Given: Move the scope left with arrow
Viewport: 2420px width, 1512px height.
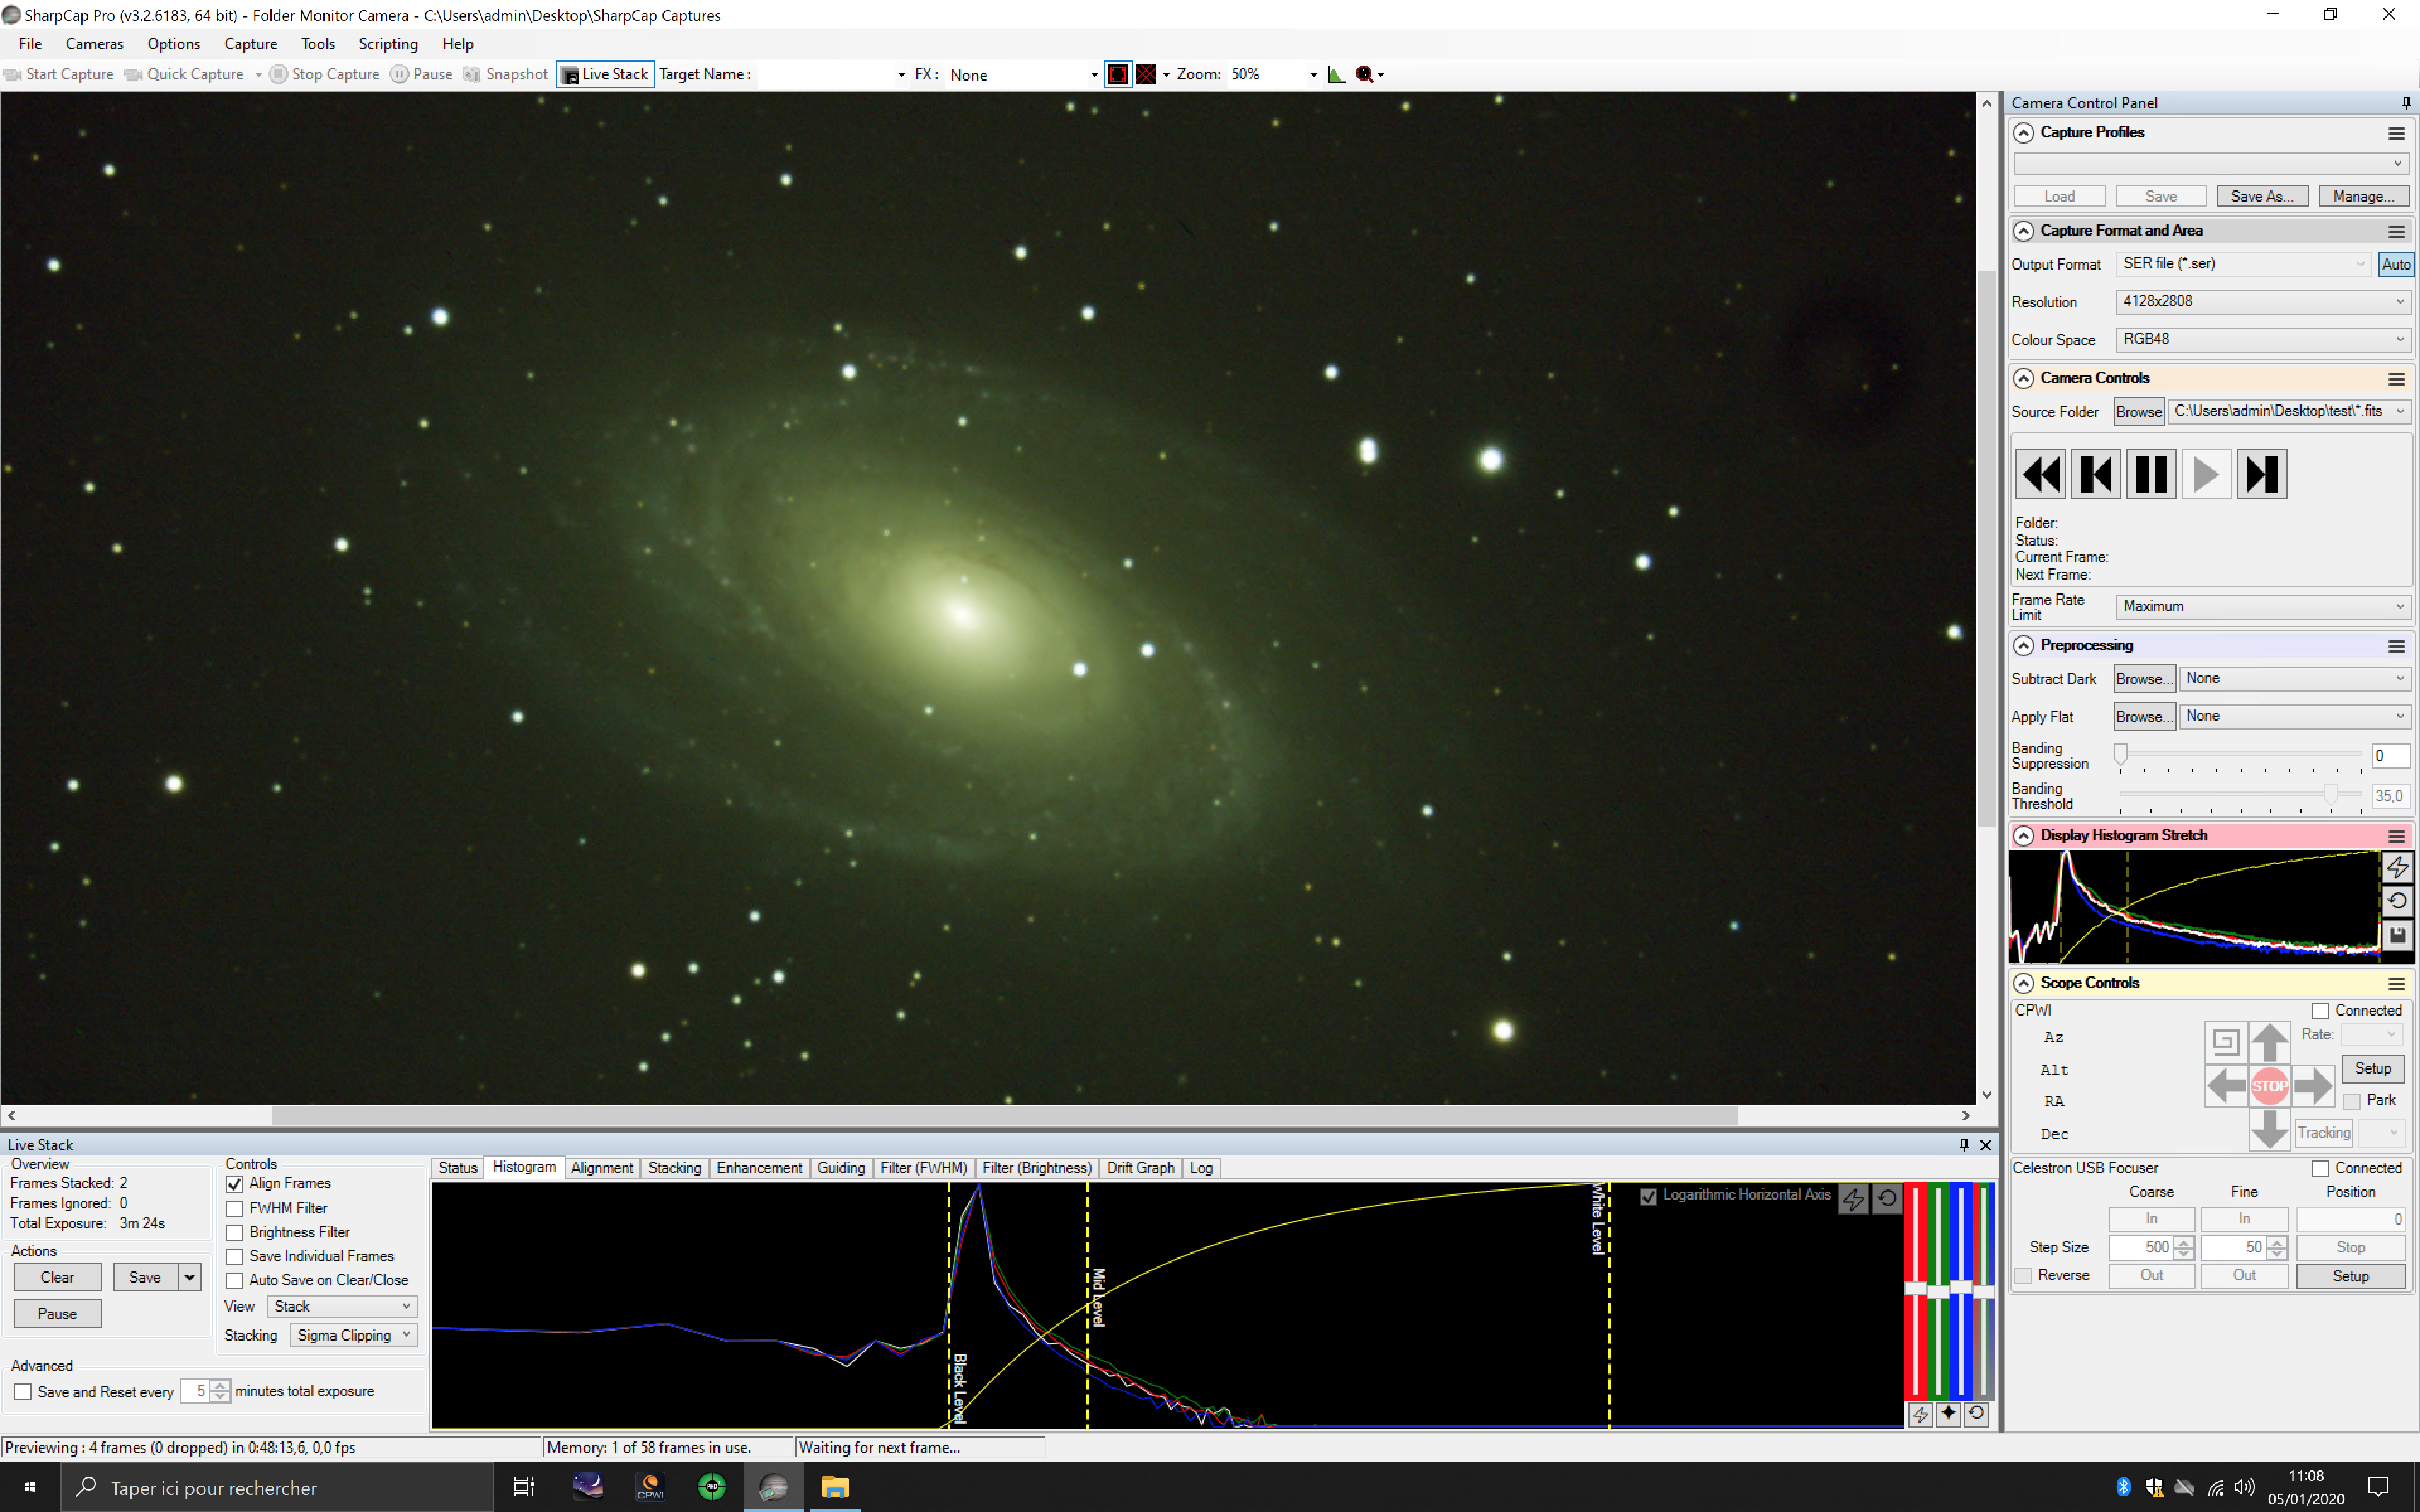Looking at the screenshot, I should coord(2226,1086).
